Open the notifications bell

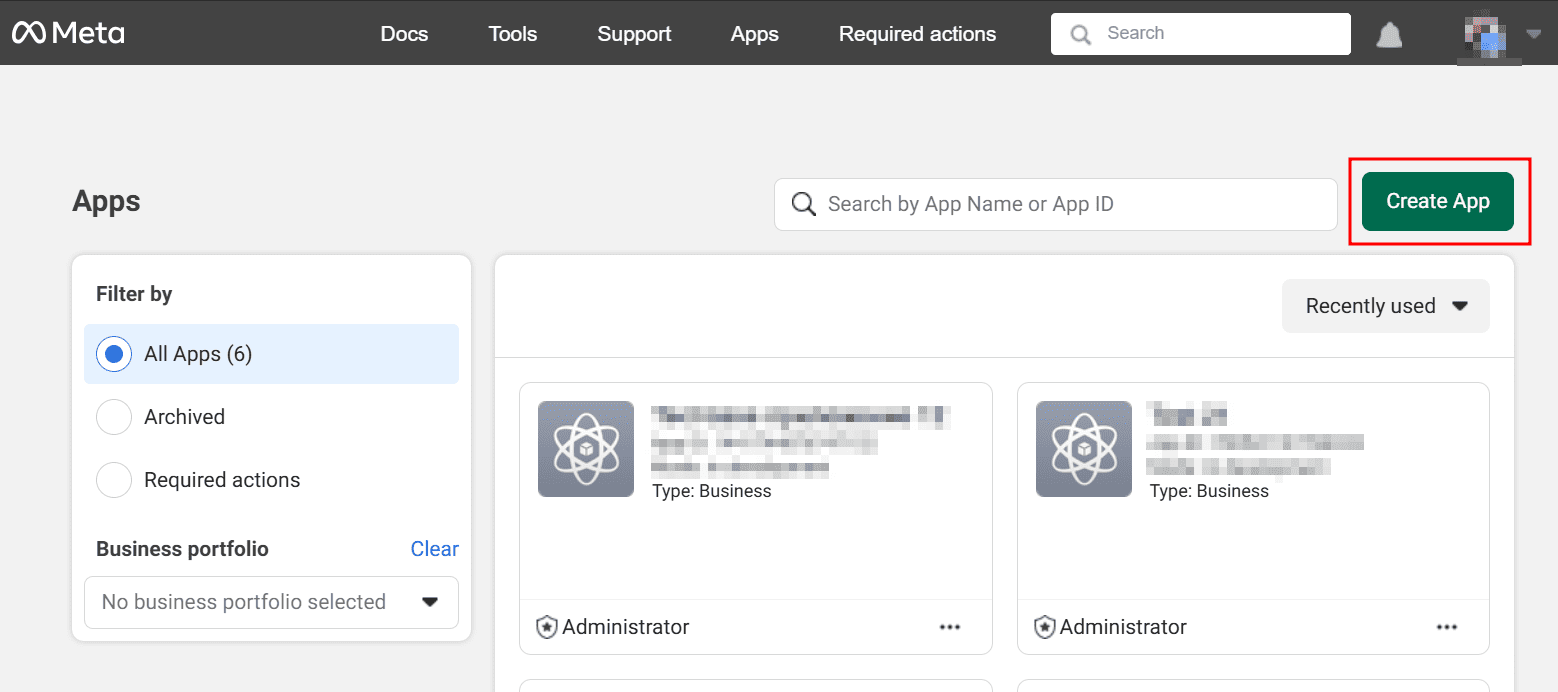(x=1389, y=35)
